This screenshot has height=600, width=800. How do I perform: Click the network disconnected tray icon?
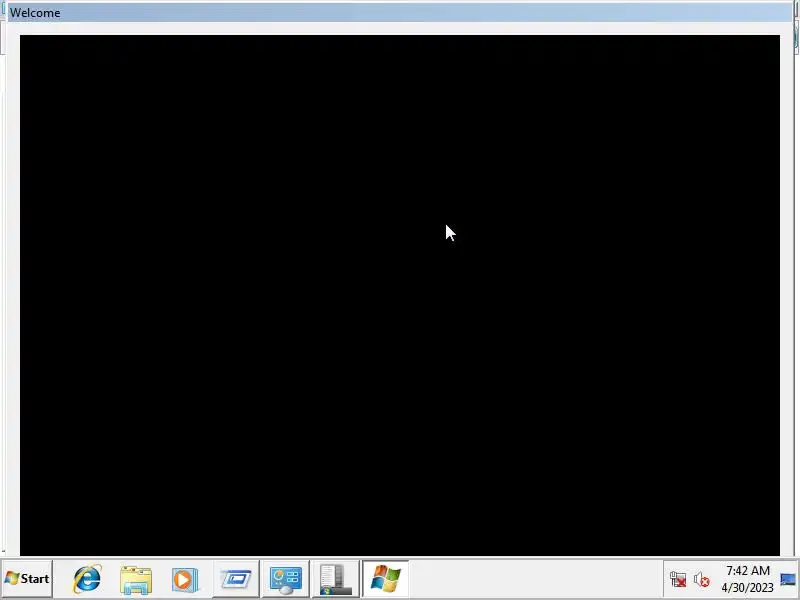(x=678, y=580)
